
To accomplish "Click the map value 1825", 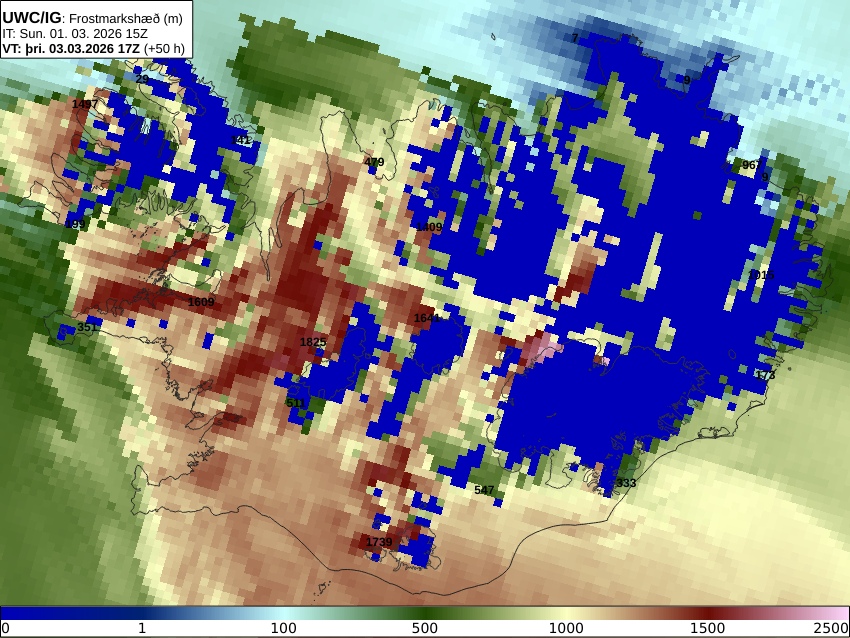I will [x=313, y=342].
